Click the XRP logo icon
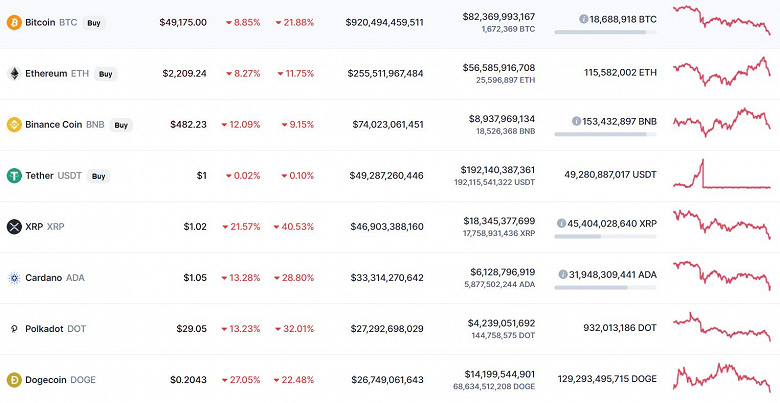Viewport: 780px width, 403px height. pos(14,227)
